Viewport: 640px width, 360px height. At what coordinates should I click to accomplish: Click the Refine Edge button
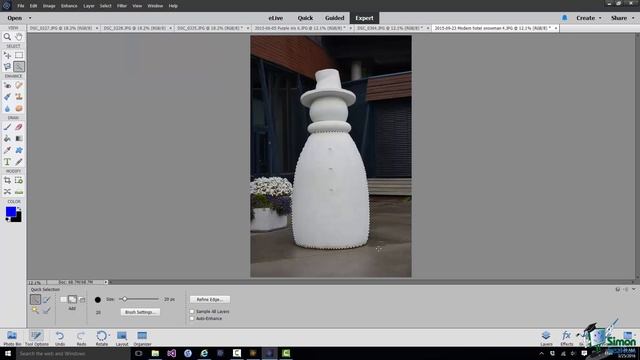pyautogui.click(x=210, y=300)
